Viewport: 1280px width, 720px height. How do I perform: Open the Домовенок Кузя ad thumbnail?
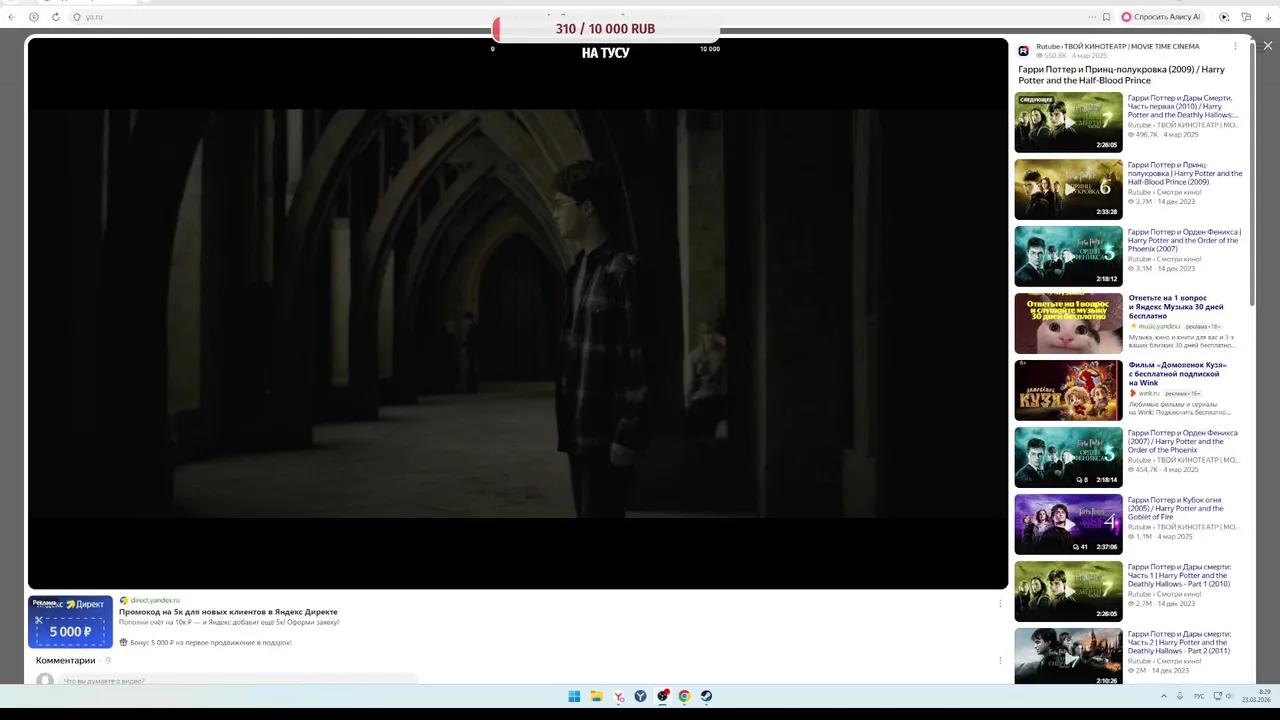(1068, 390)
